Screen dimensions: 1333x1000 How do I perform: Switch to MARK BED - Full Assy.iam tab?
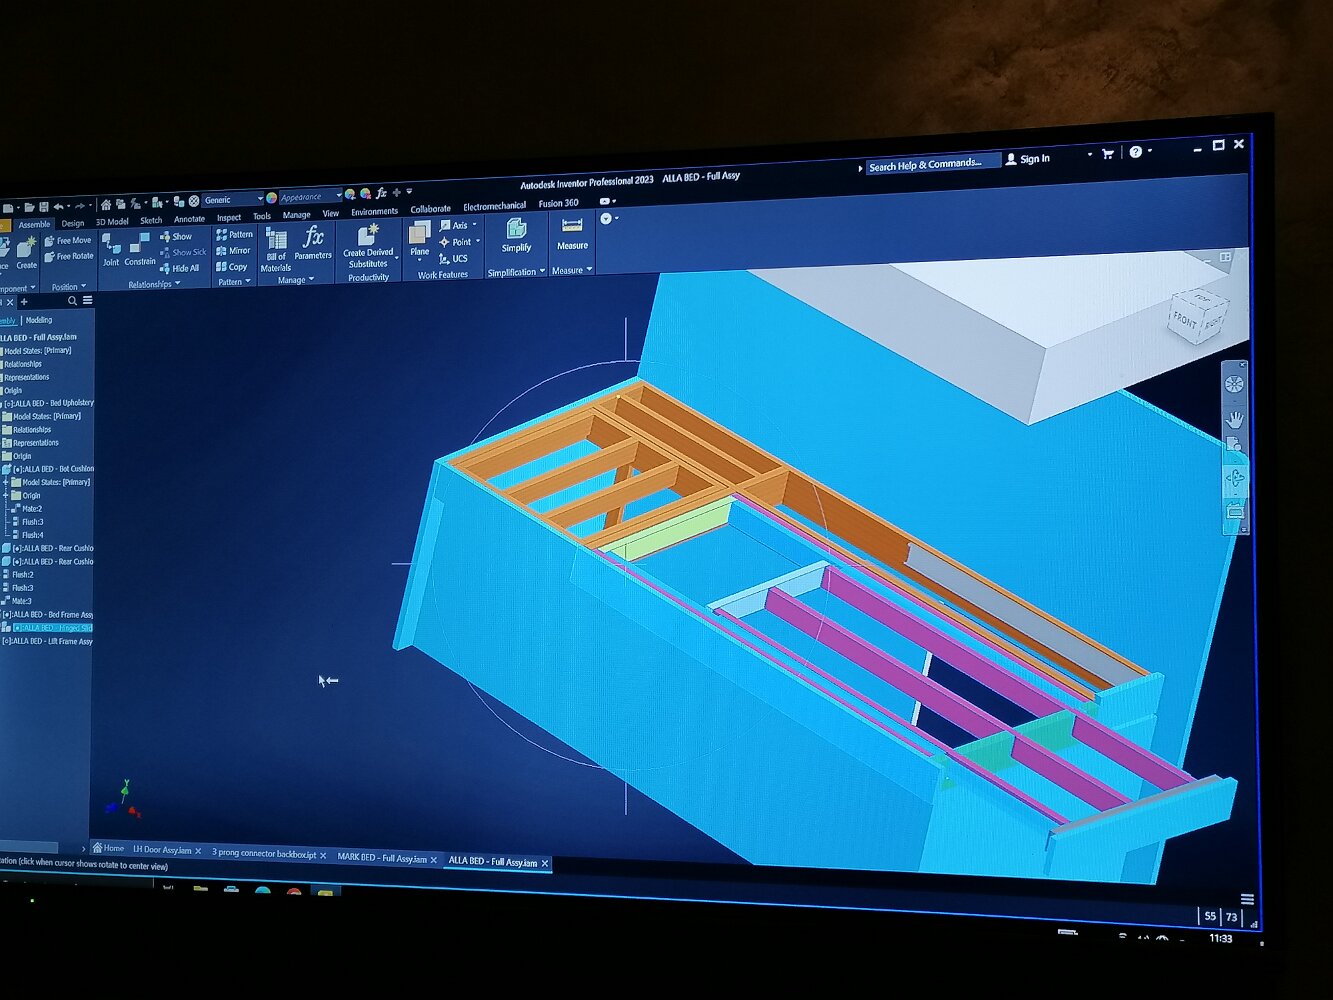[x=381, y=858]
